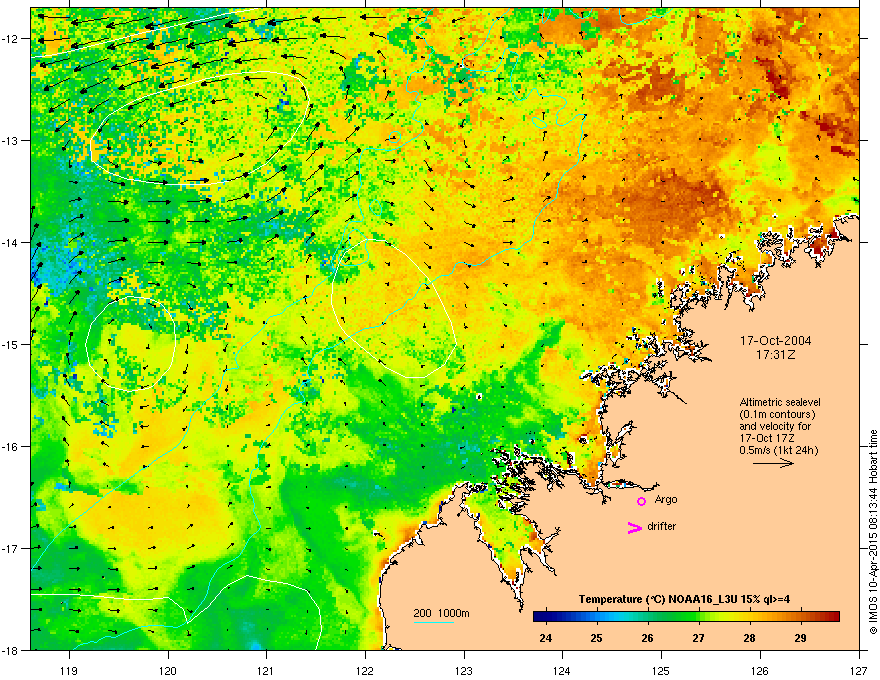This screenshot has height=680, width=880.
Task: Select the temperature color bar
Action: [x=686, y=617]
